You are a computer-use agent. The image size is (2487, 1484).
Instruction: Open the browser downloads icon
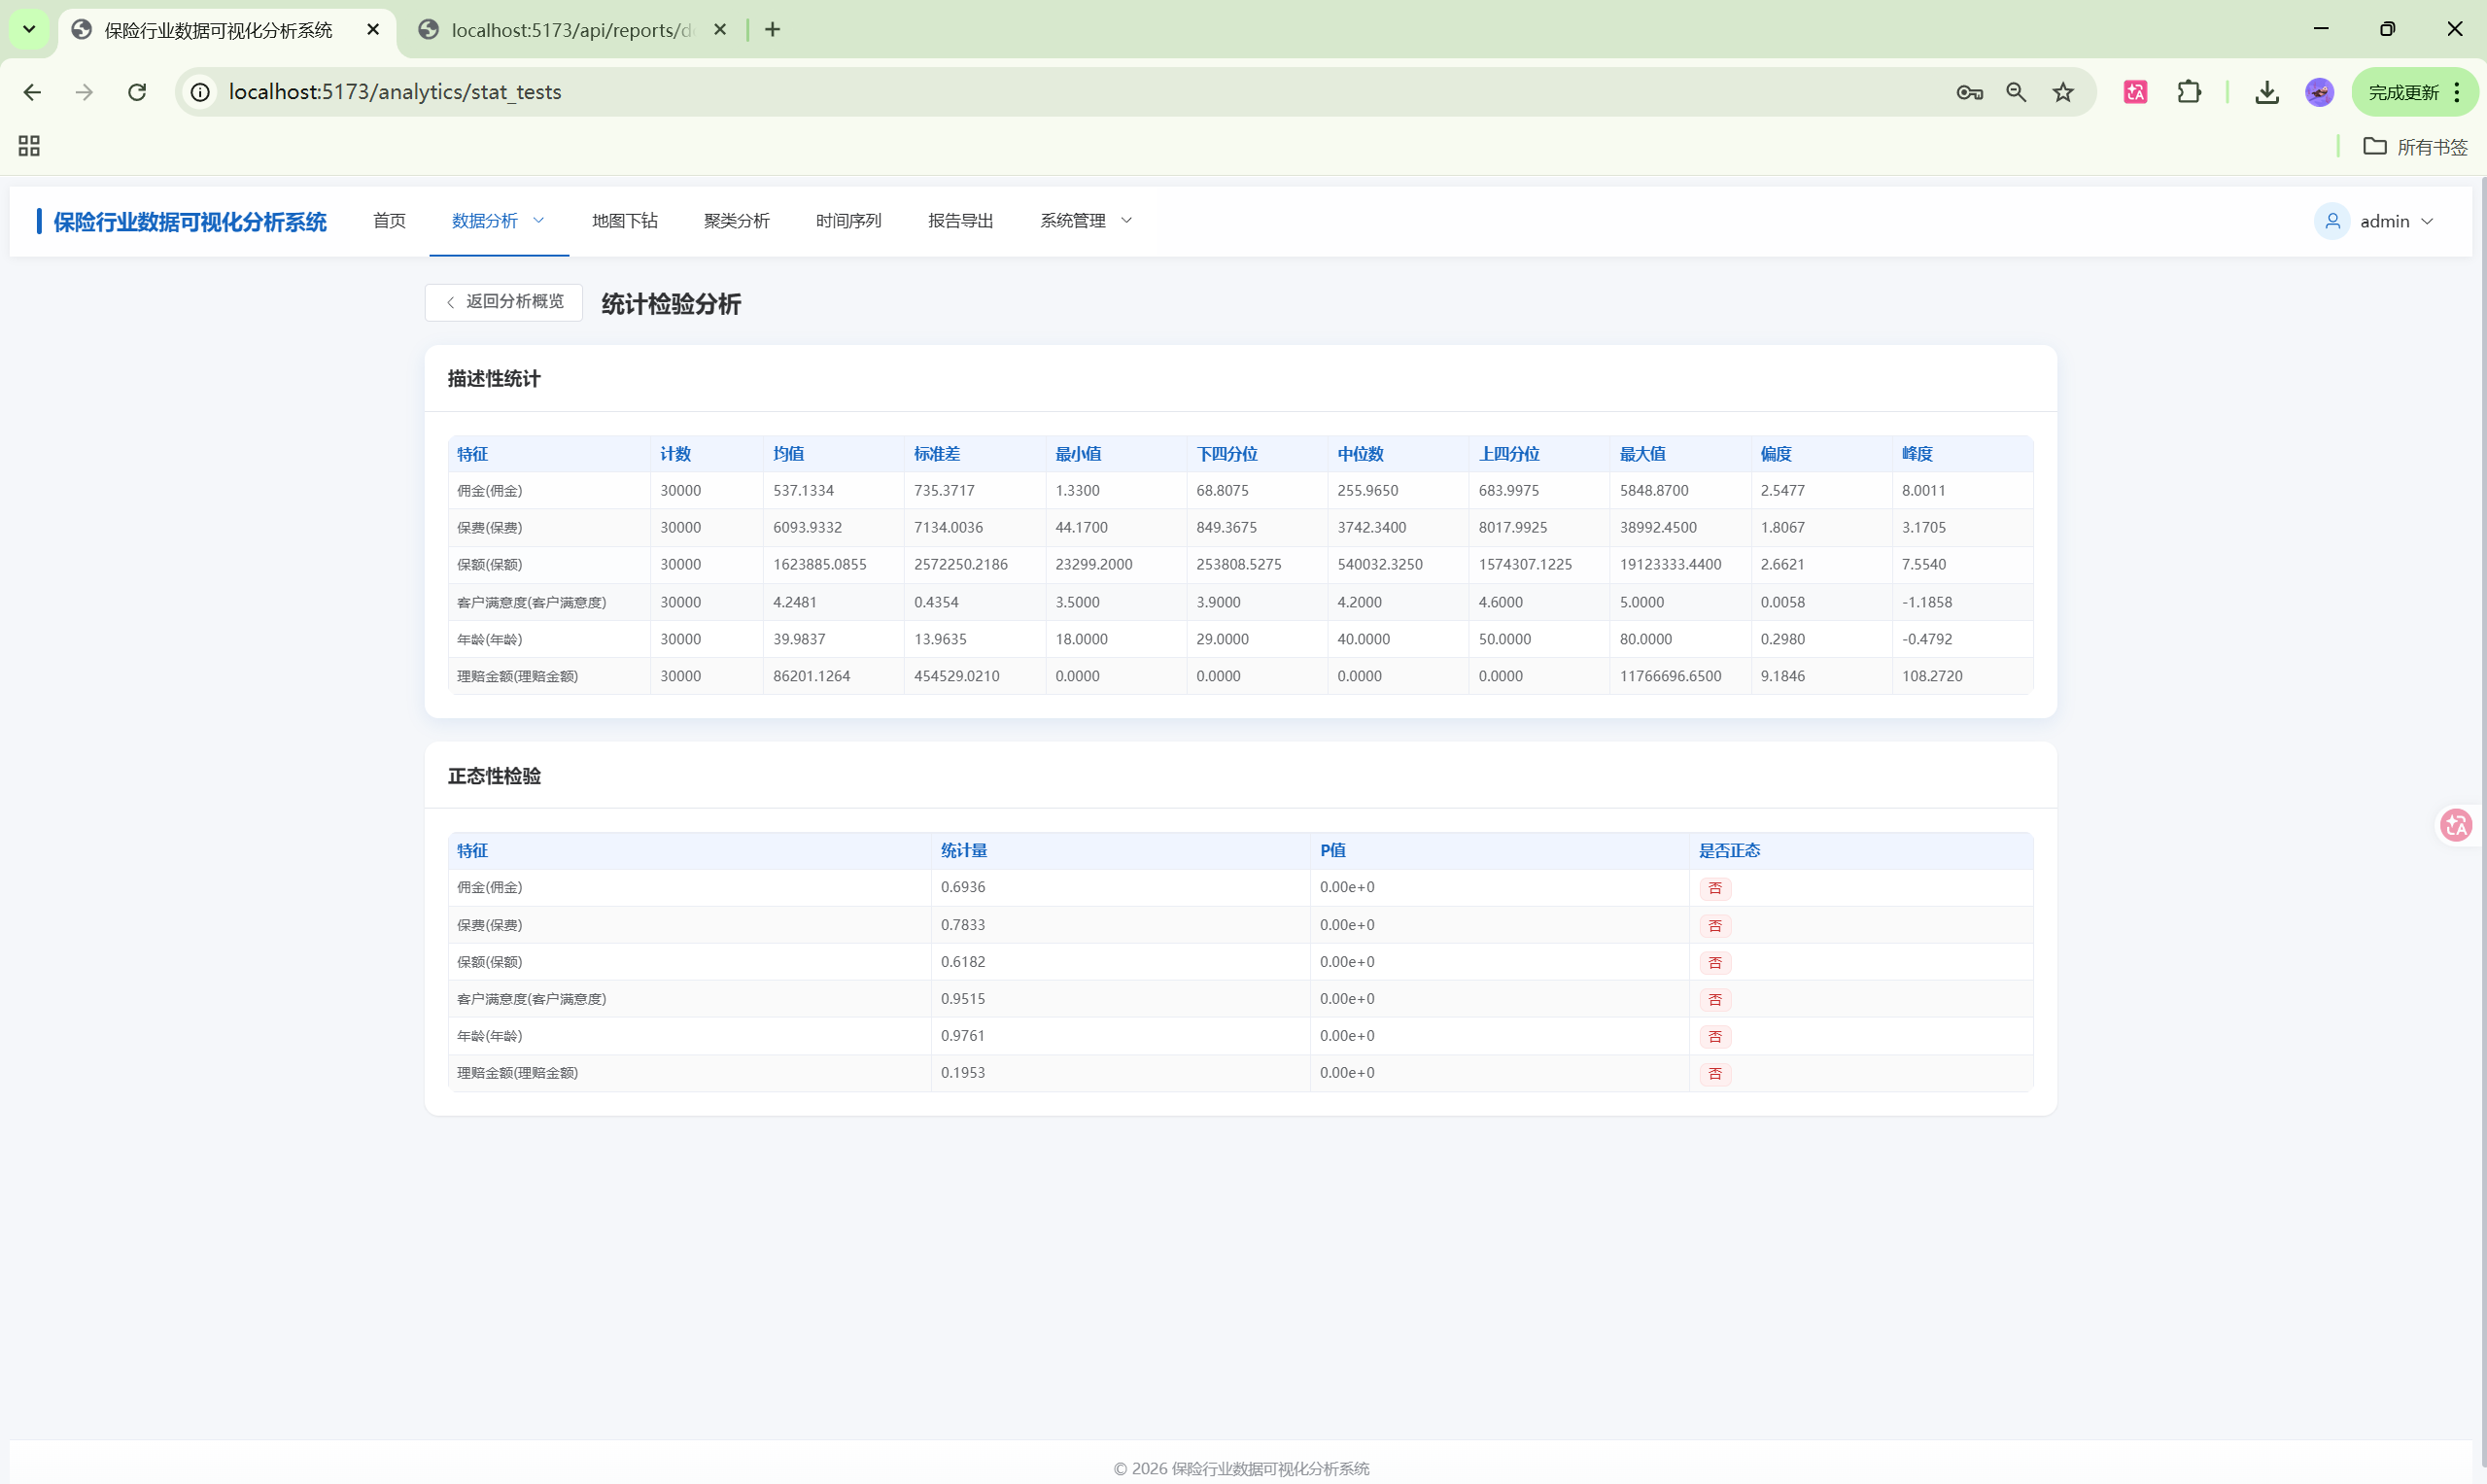(2267, 92)
